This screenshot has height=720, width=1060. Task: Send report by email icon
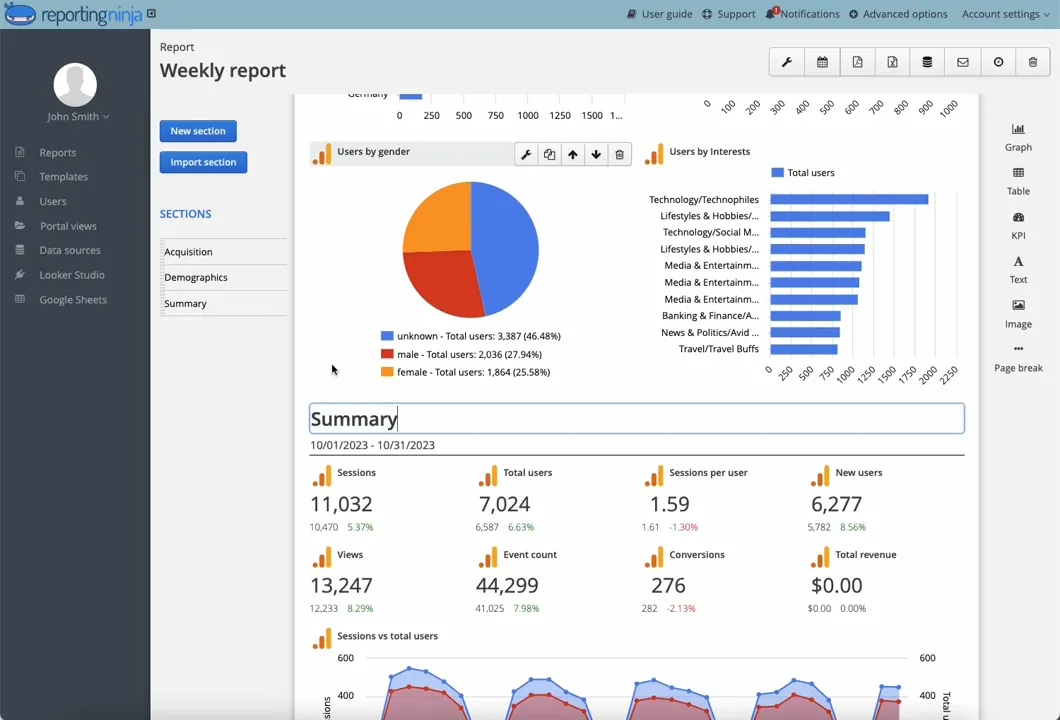(x=963, y=62)
